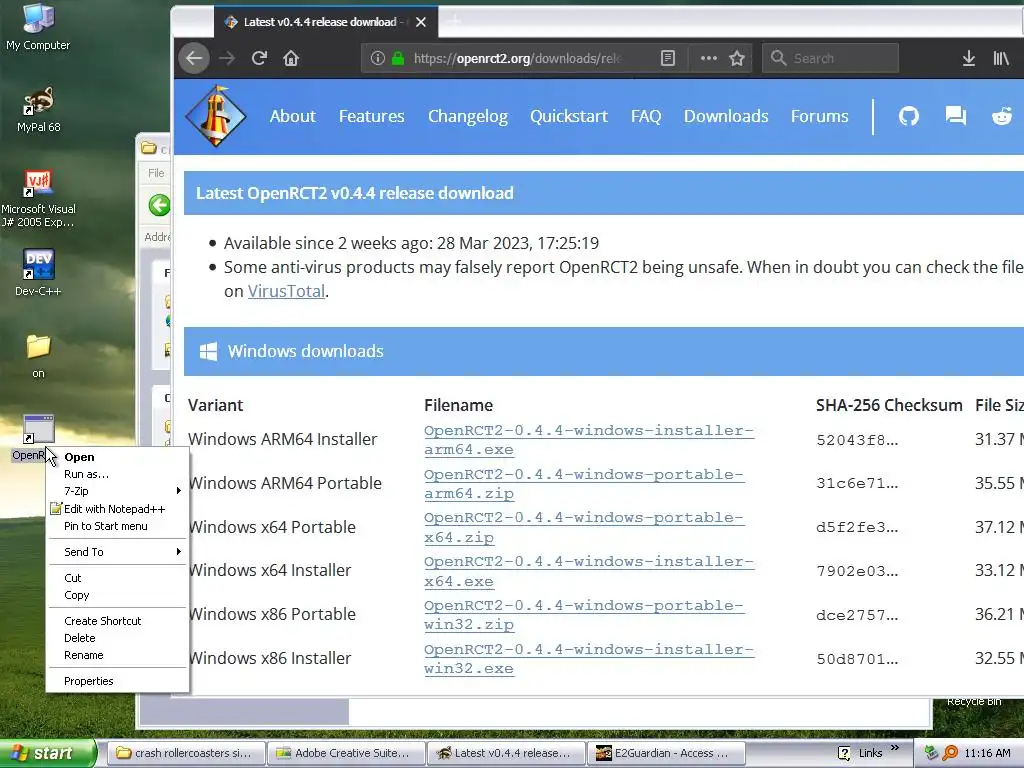The image size is (1024, 768).
Task: Select Pin to Start menu
Action: 118,526
